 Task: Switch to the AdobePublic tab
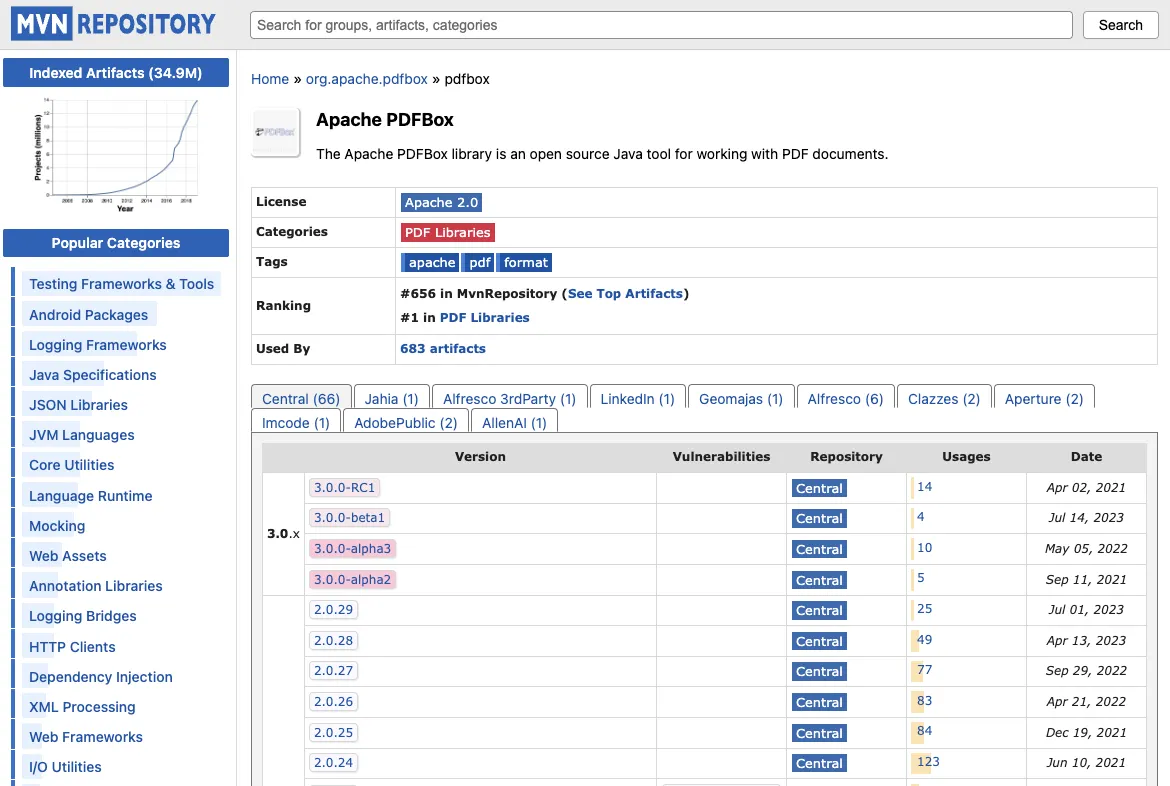point(405,422)
